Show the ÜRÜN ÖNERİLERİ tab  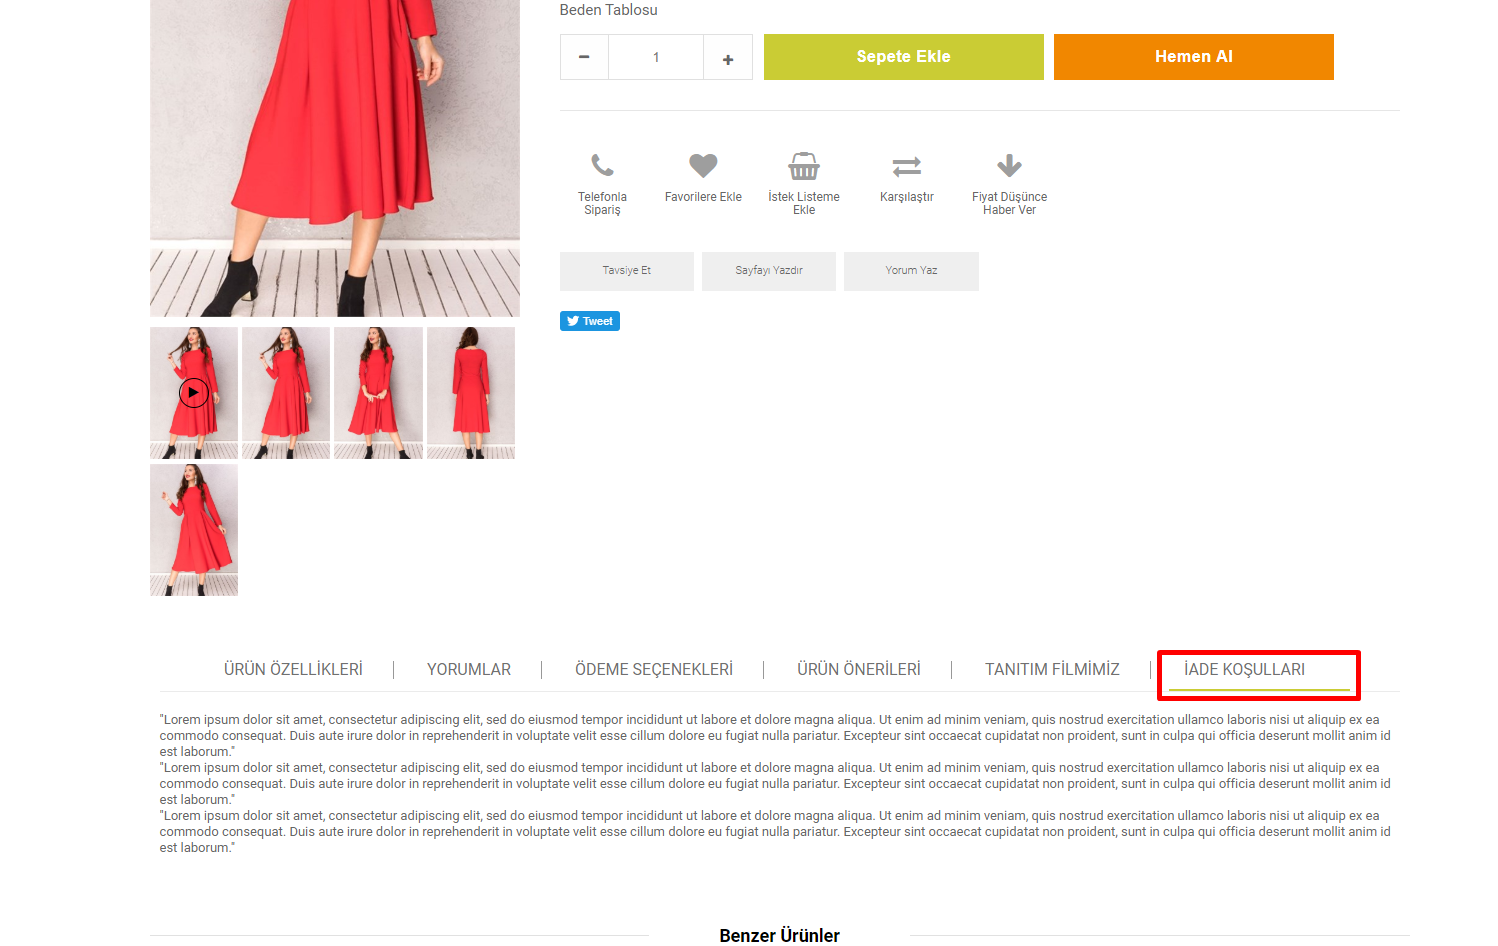[859, 669]
